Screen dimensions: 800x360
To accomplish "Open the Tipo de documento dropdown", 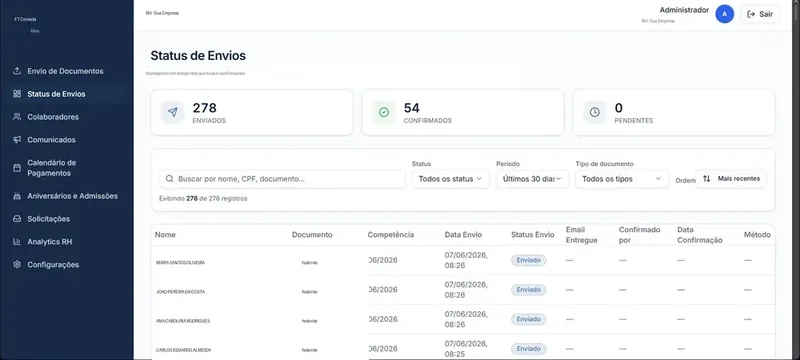I will pos(622,179).
